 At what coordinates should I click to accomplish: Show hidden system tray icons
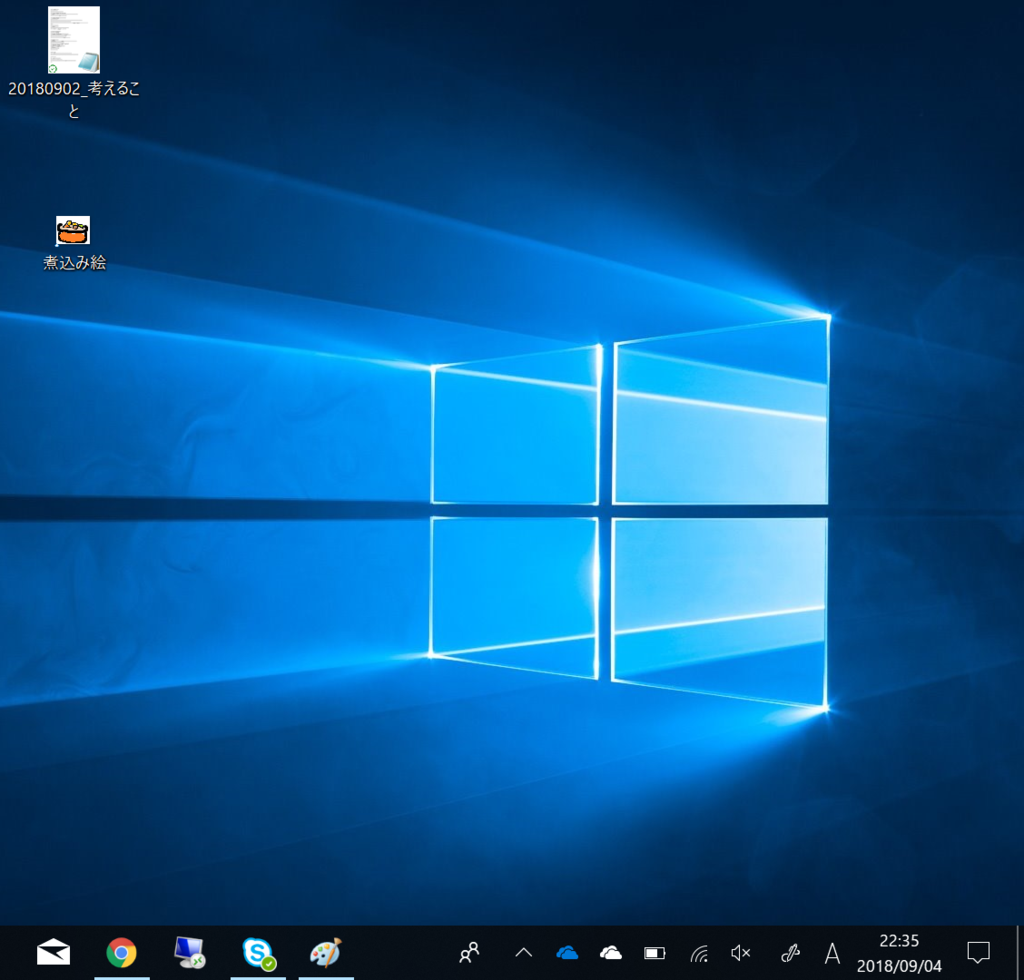(524, 953)
